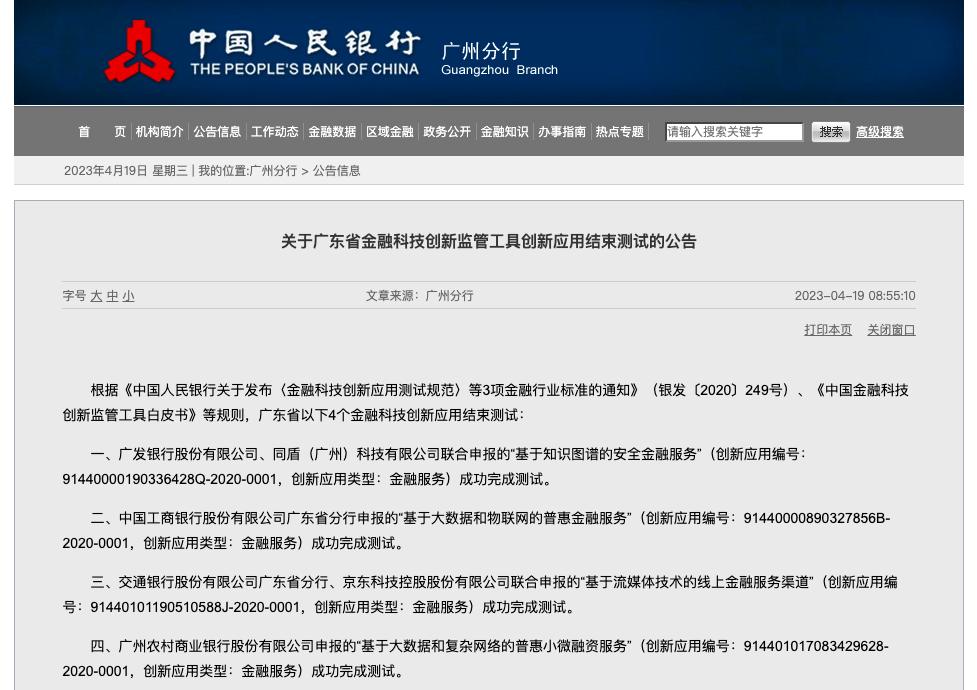Click 打印本页 to print the page

pos(828,330)
